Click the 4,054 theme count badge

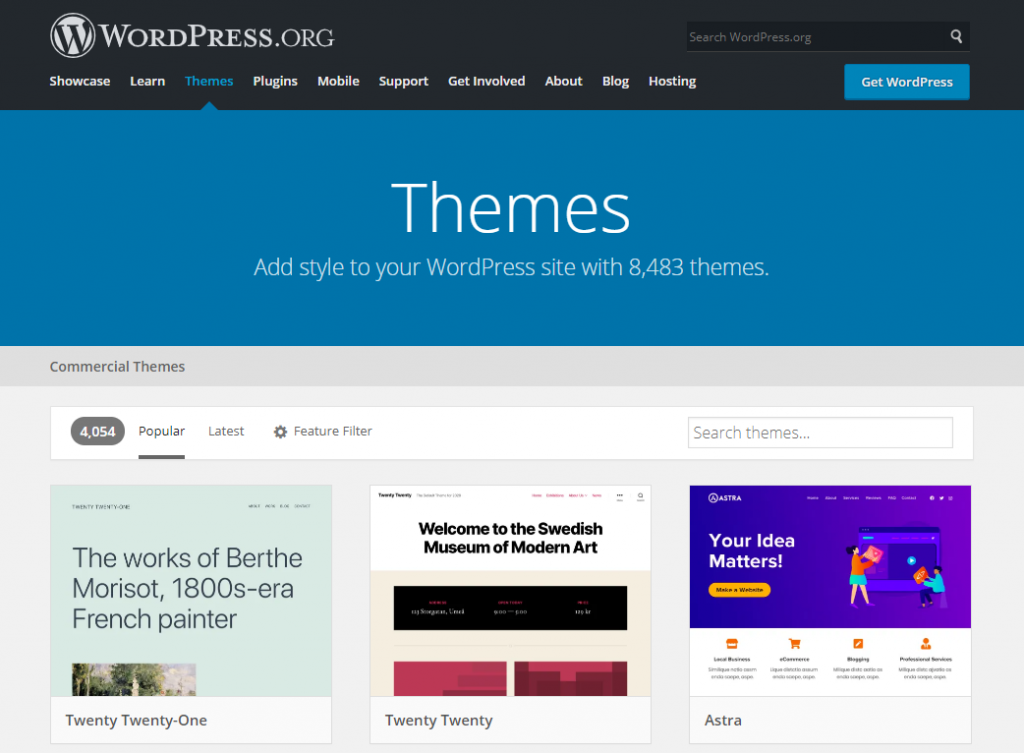(96, 431)
